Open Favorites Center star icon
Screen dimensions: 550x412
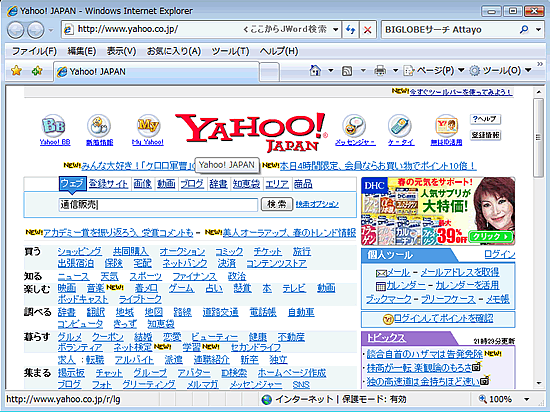click(16, 71)
